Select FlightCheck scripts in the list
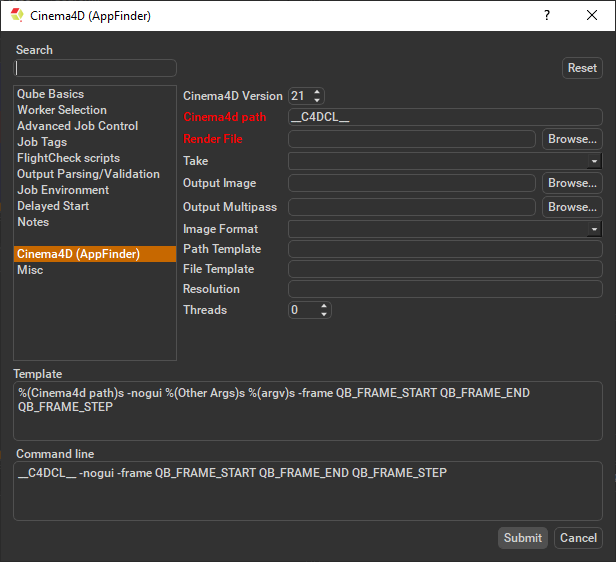Screen dimensions: 616x562 point(68,158)
